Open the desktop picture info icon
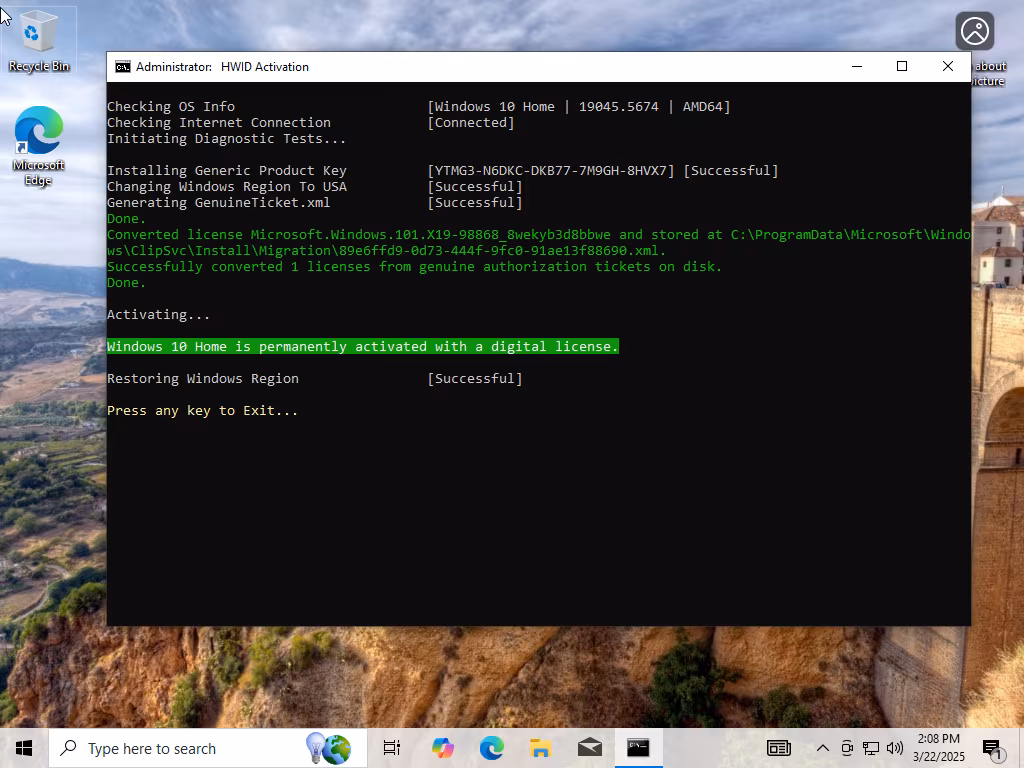 point(975,31)
